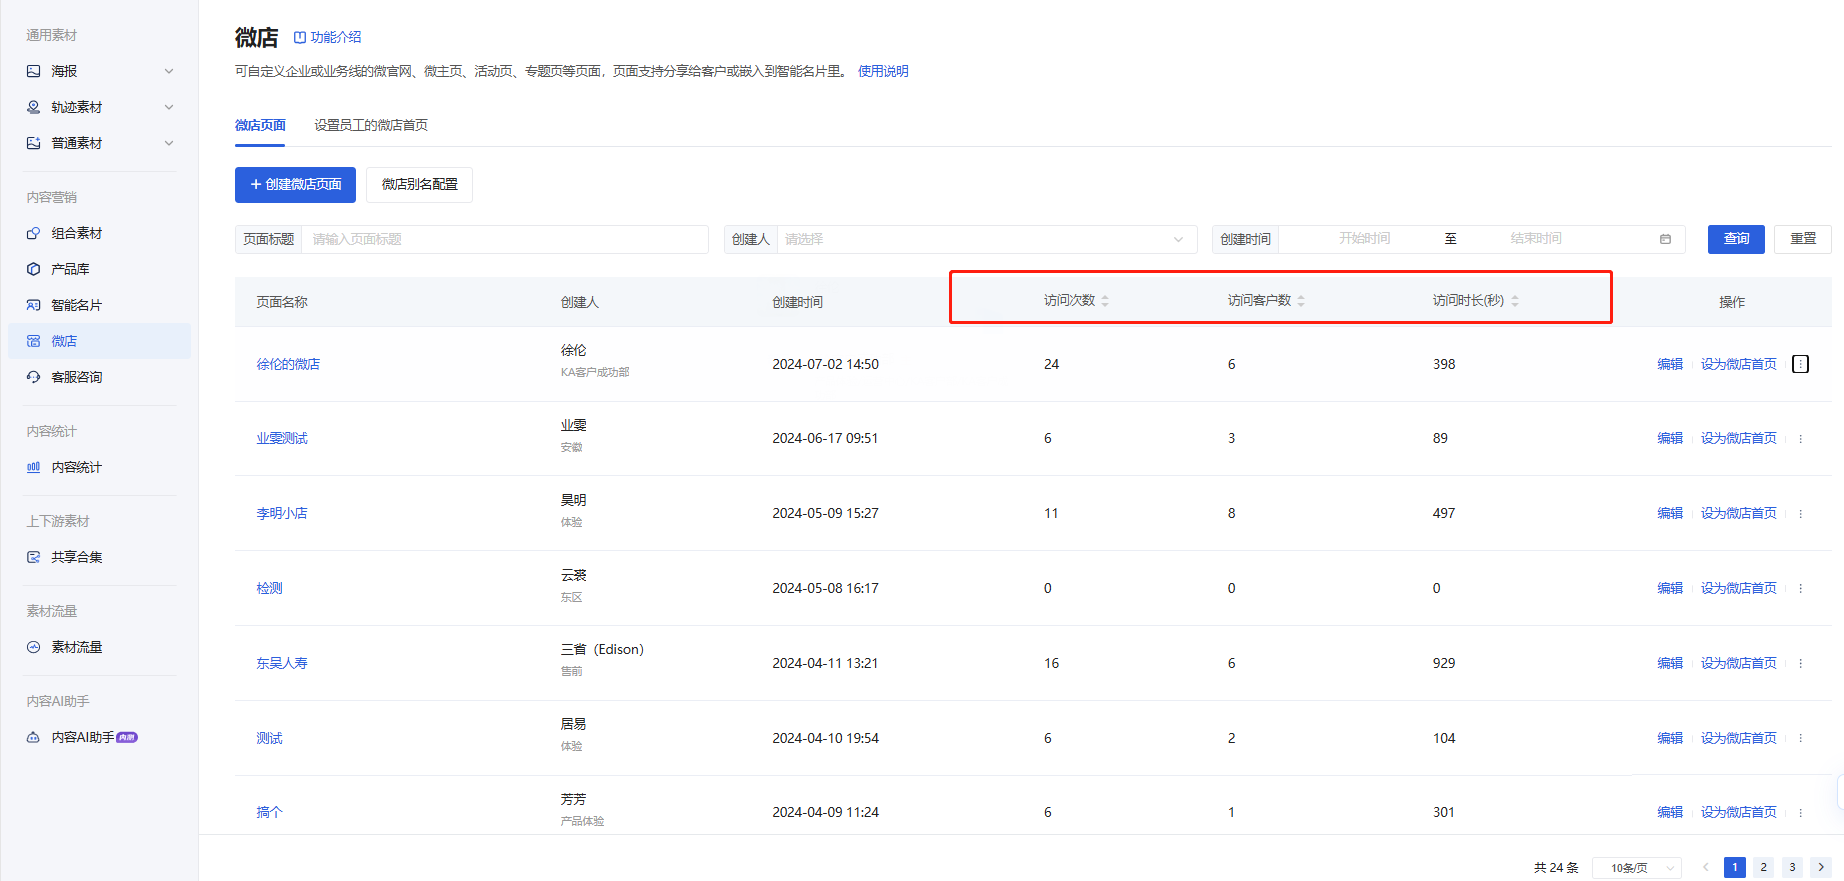Click the 组合素材 link icon
Screen dimensions: 1844x881
(x=34, y=233)
